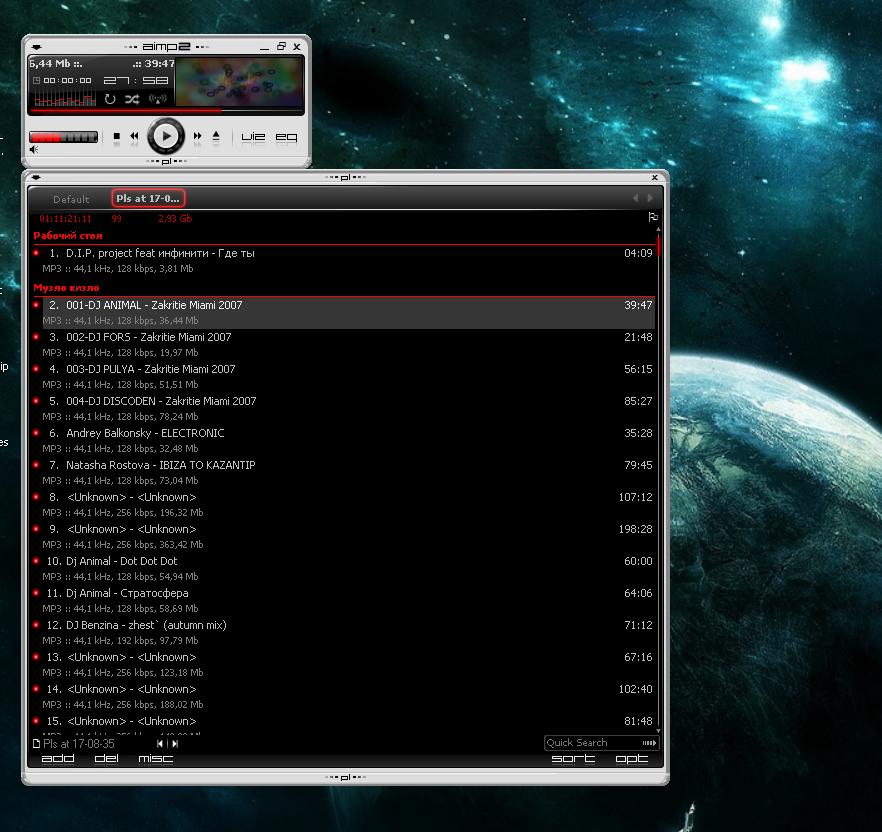882x832 pixels.
Task: Adjust the red volume level bar
Action: [x=64, y=137]
